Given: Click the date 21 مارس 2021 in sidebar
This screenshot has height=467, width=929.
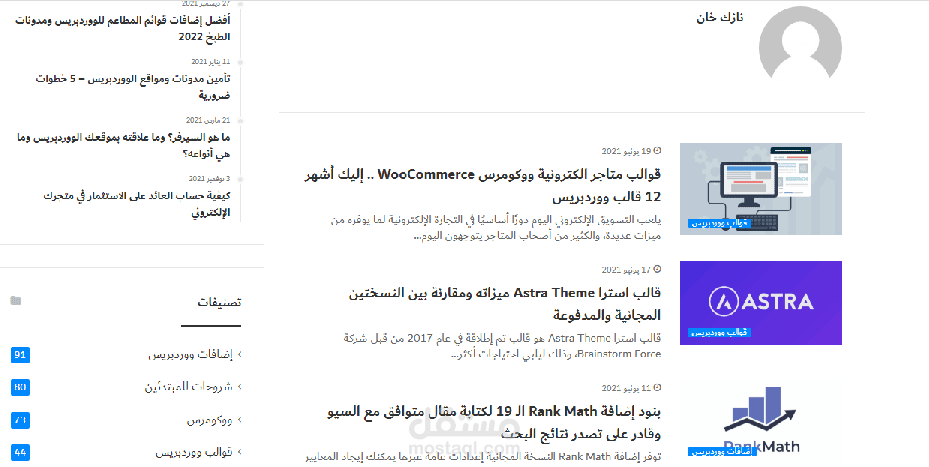Looking at the screenshot, I should point(208,120).
